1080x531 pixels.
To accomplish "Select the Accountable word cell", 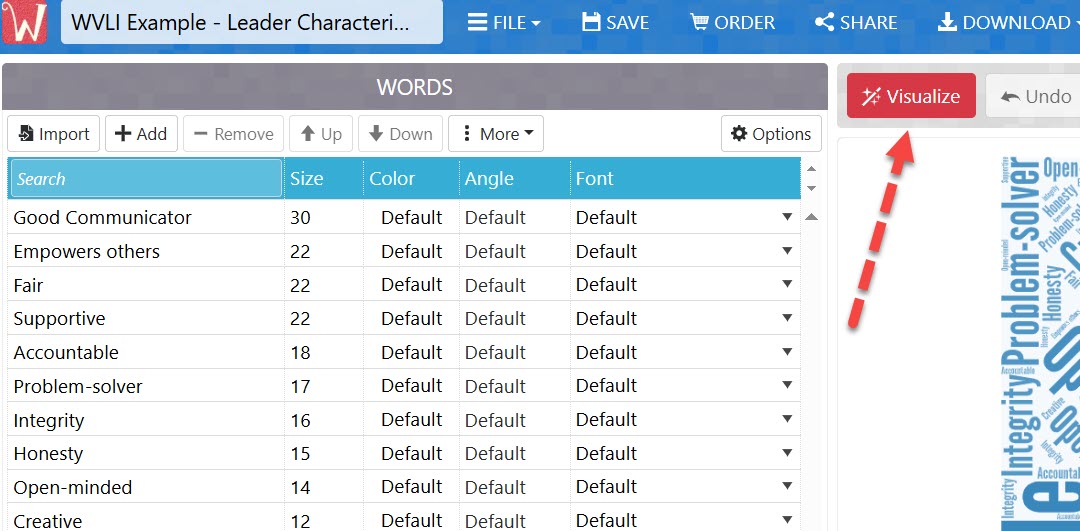I will click(146, 352).
